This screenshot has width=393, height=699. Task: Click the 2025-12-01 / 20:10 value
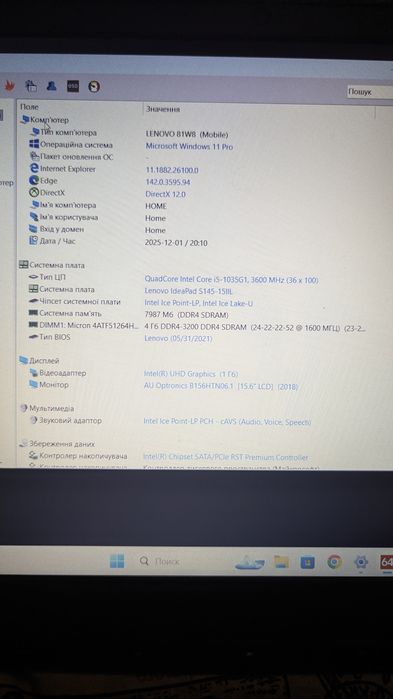176,243
